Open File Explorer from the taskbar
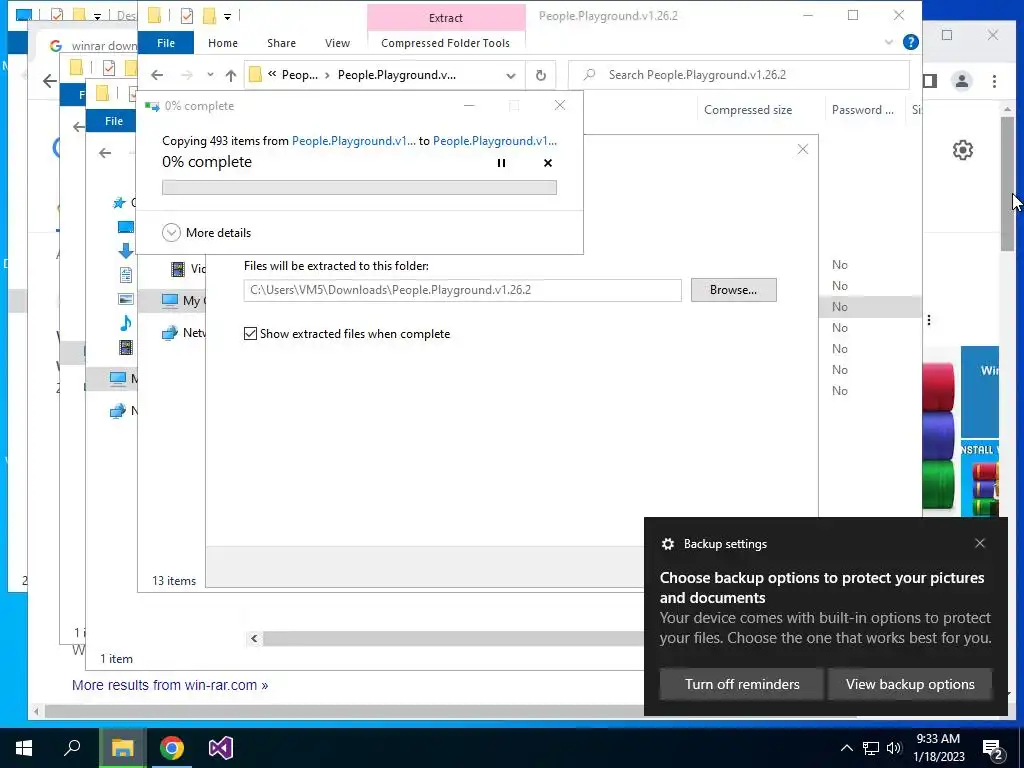Image resolution: width=1024 pixels, height=768 pixels. click(122, 748)
